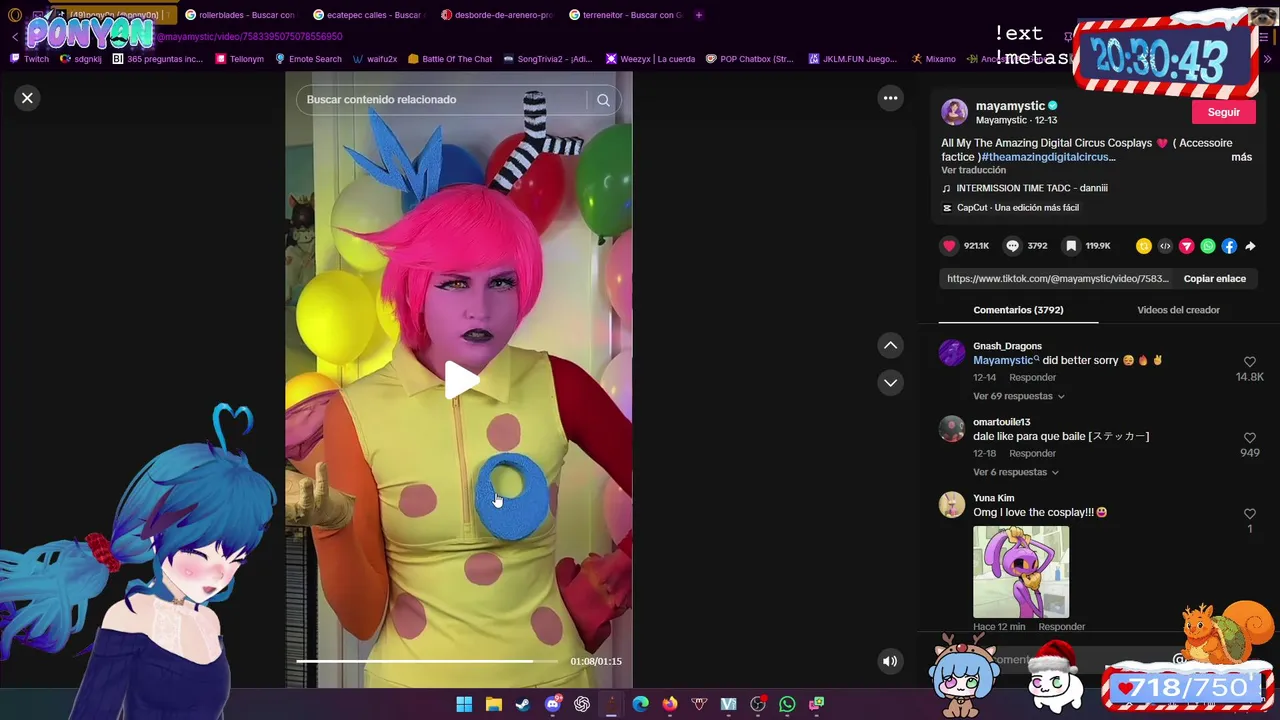The width and height of the screenshot is (1280, 720).
Task: Click Ver traducción link
Action: click(x=973, y=170)
